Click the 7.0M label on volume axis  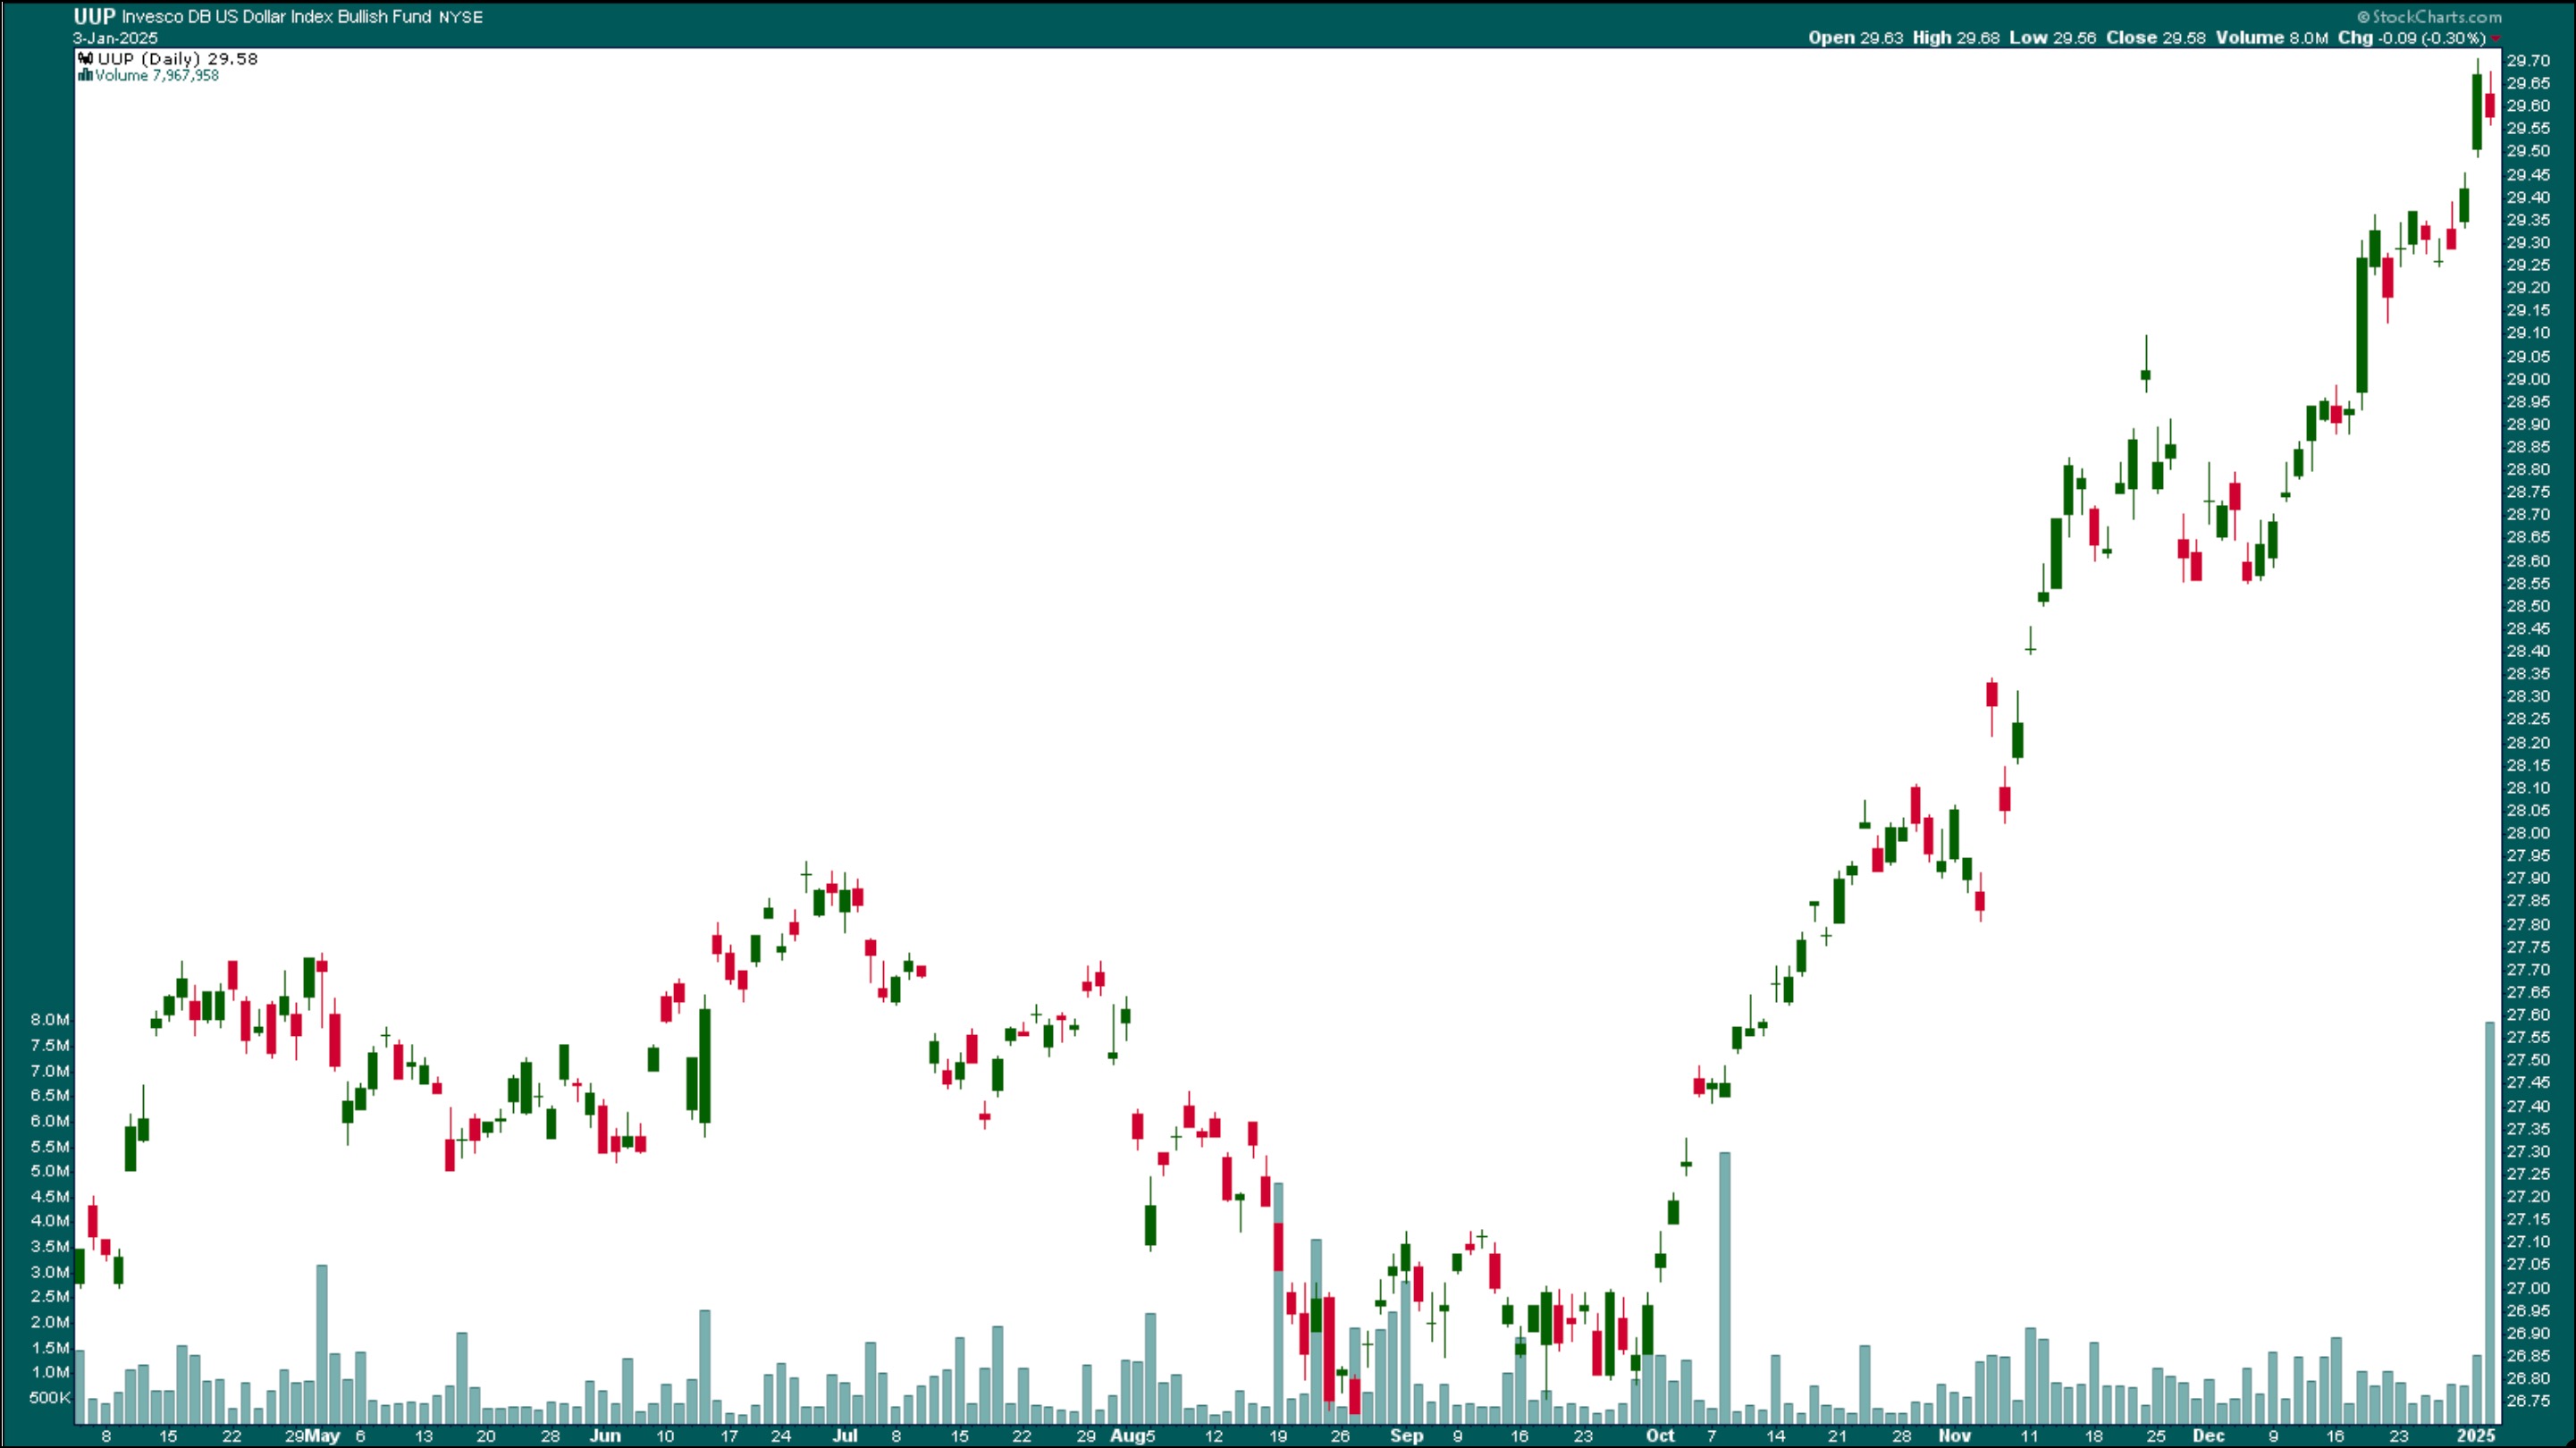(50, 1071)
